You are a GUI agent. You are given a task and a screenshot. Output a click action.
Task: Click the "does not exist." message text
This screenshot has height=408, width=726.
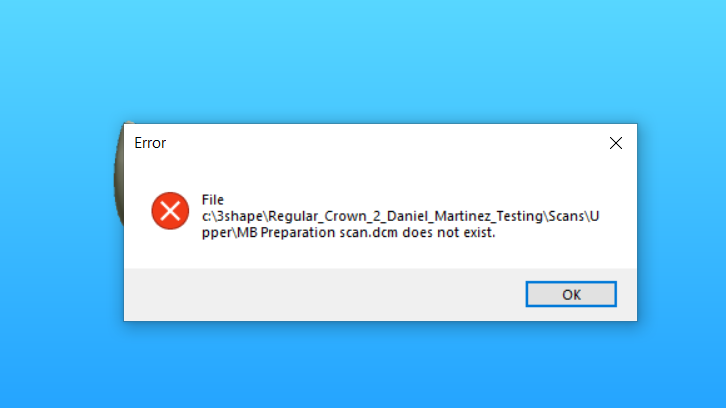coord(449,232)
